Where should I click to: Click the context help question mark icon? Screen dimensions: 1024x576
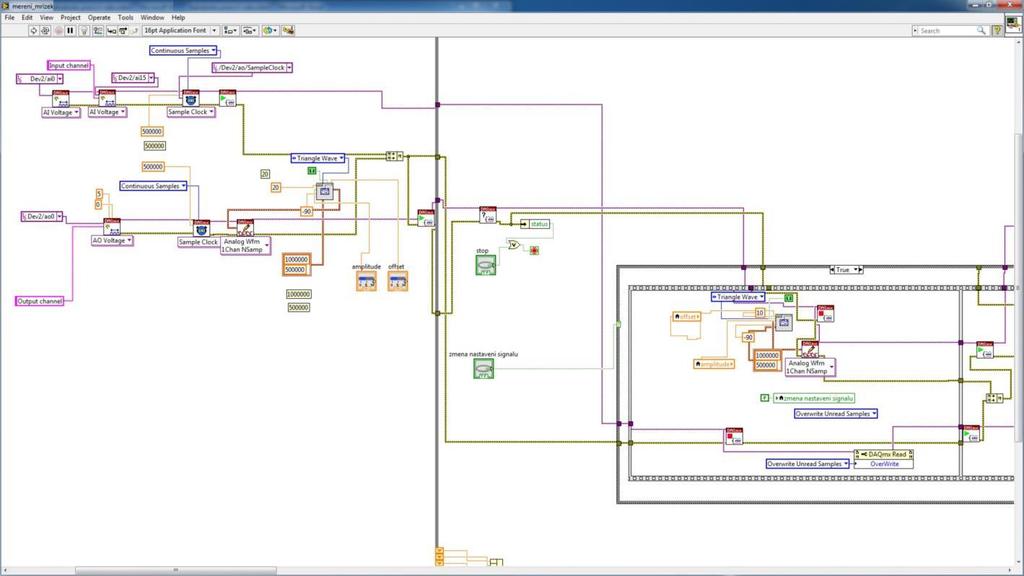click(997, 31)
